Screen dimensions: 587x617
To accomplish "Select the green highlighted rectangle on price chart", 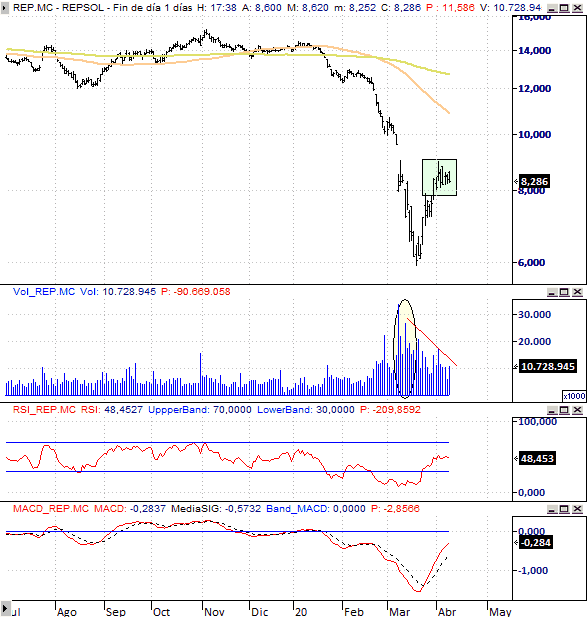I will (439, 177).
